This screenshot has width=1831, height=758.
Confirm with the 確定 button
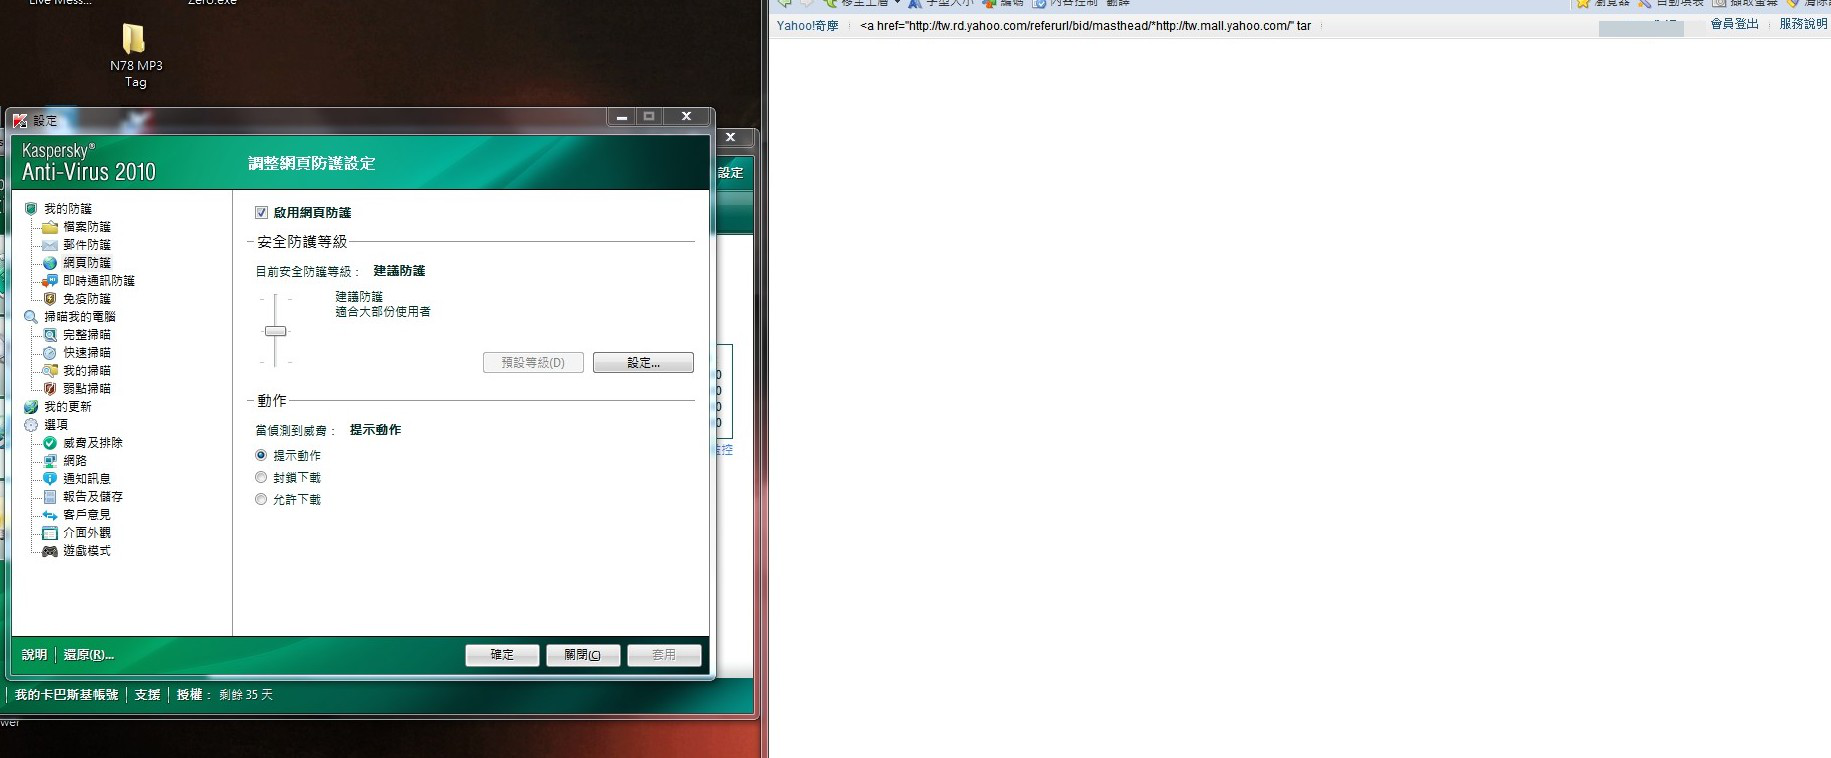(502, 655)
